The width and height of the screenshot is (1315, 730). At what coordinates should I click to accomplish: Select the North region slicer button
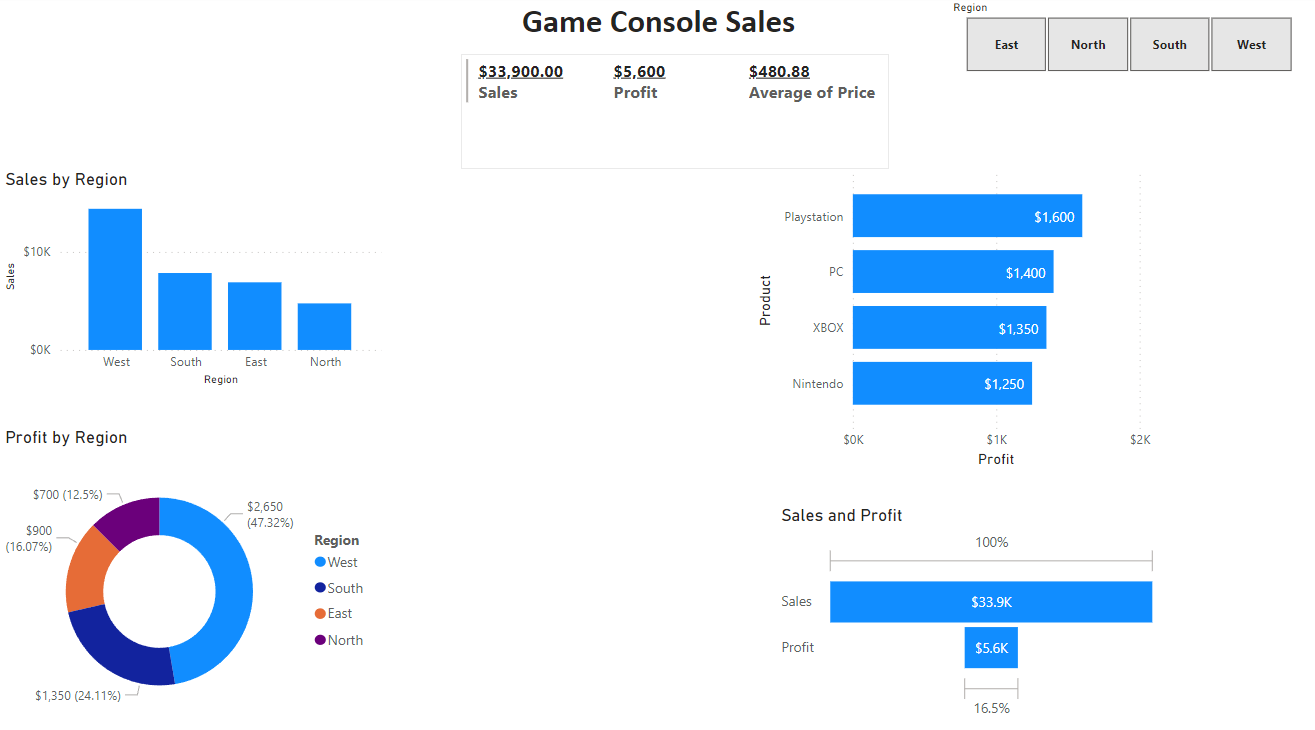coord(1087,44)
